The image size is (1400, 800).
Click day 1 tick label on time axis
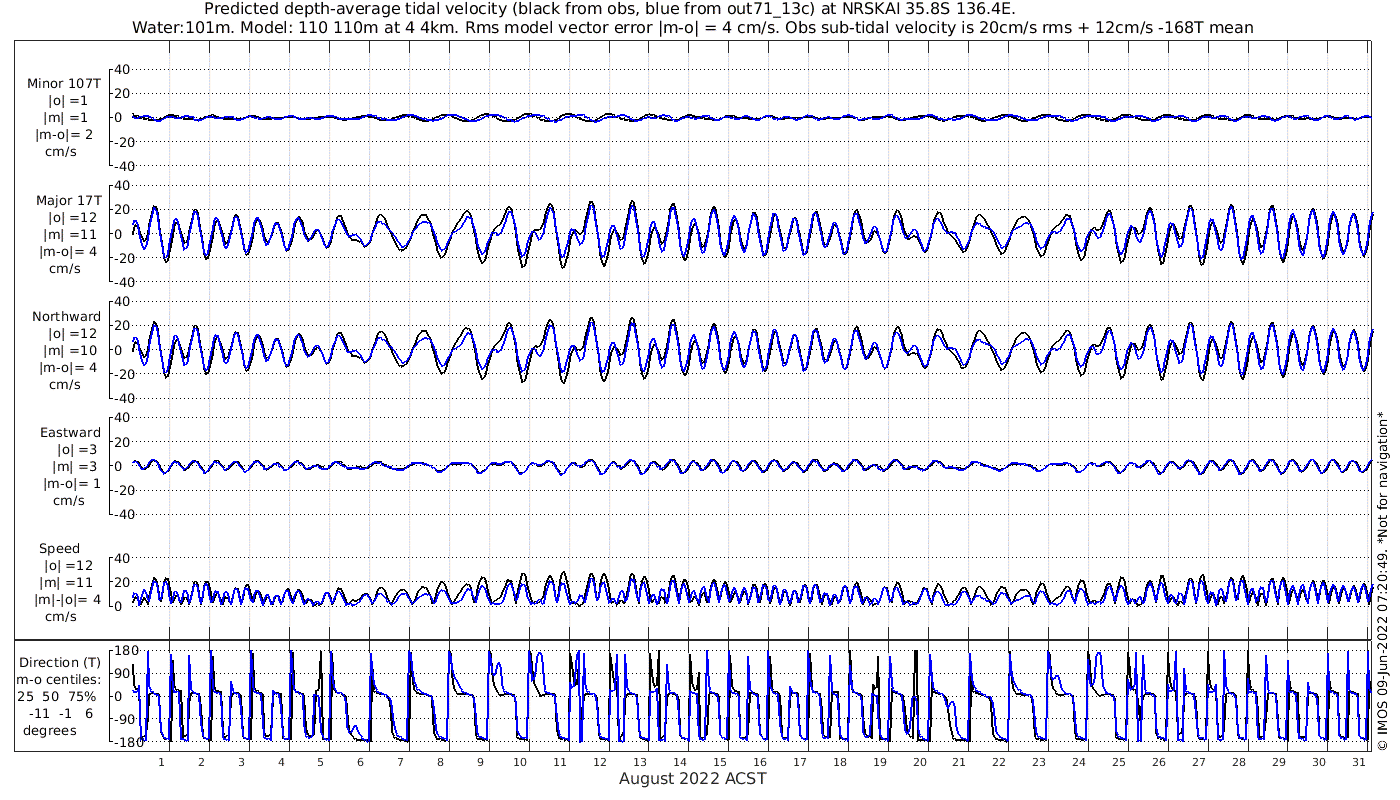(161, 762)
